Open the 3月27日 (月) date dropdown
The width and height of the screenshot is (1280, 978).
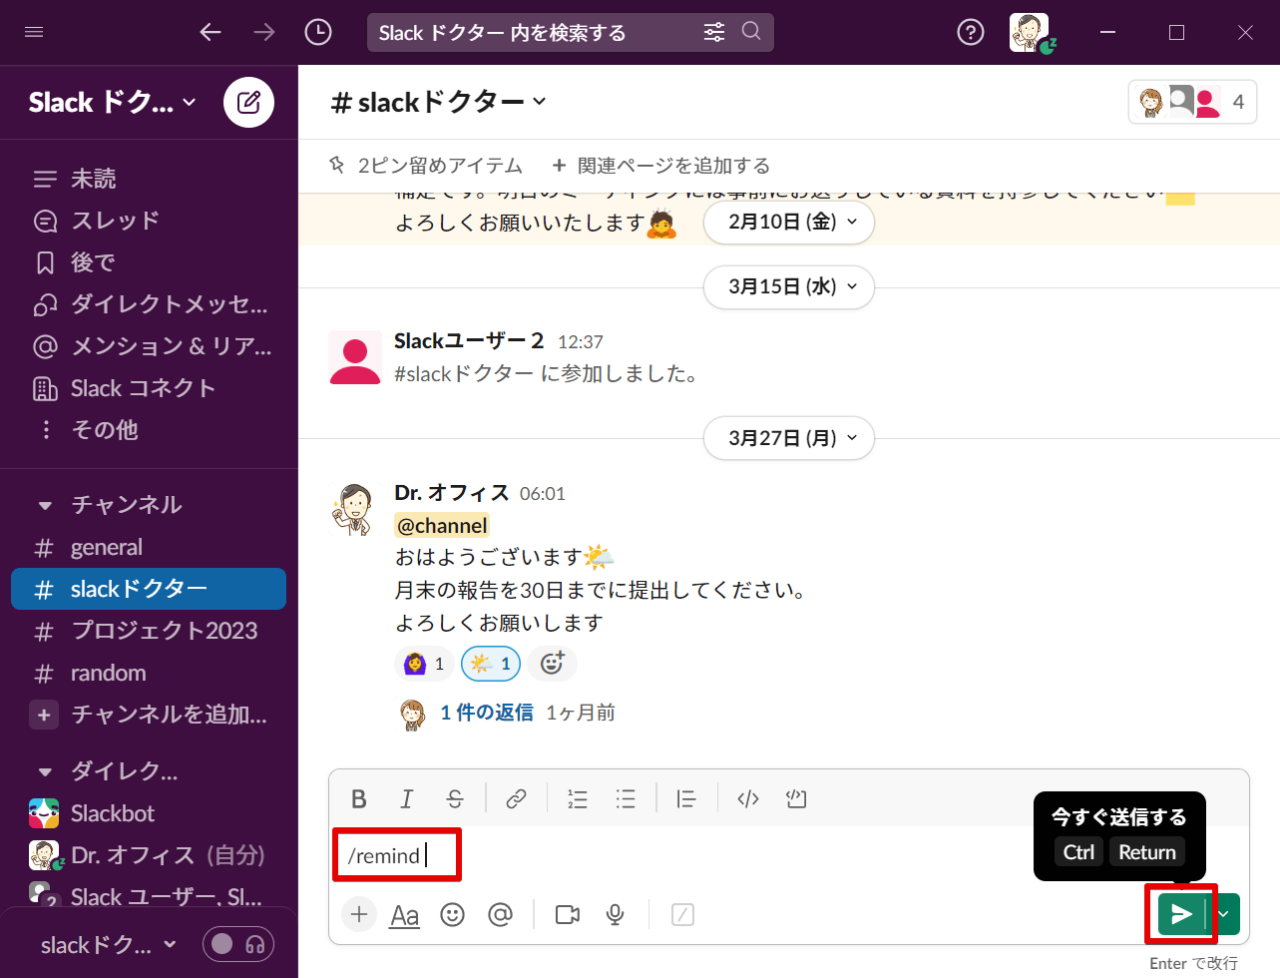pos(789,438)
